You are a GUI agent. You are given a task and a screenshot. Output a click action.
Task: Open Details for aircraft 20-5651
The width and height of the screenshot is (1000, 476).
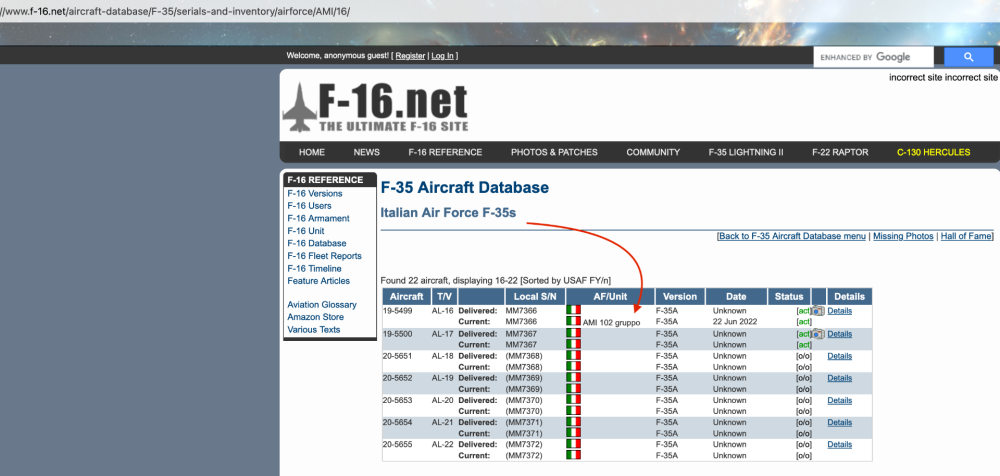point(839,356)
